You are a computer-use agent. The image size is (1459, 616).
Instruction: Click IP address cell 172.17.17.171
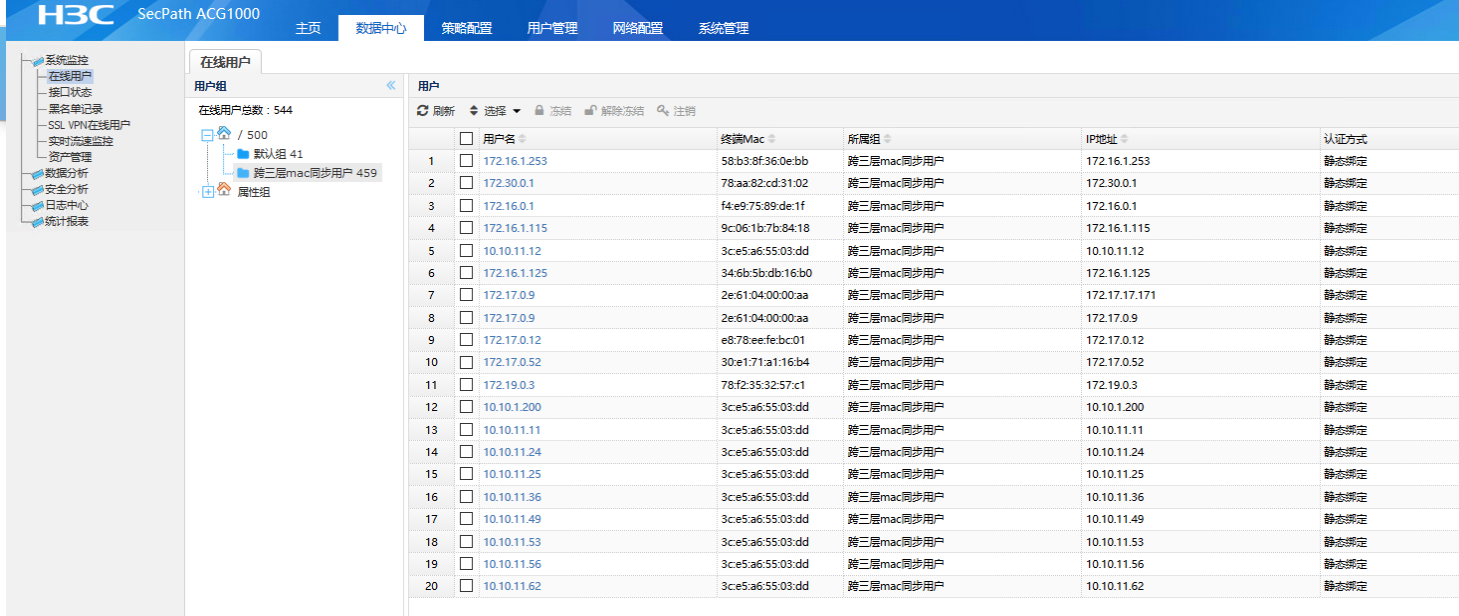[1120, 295]
